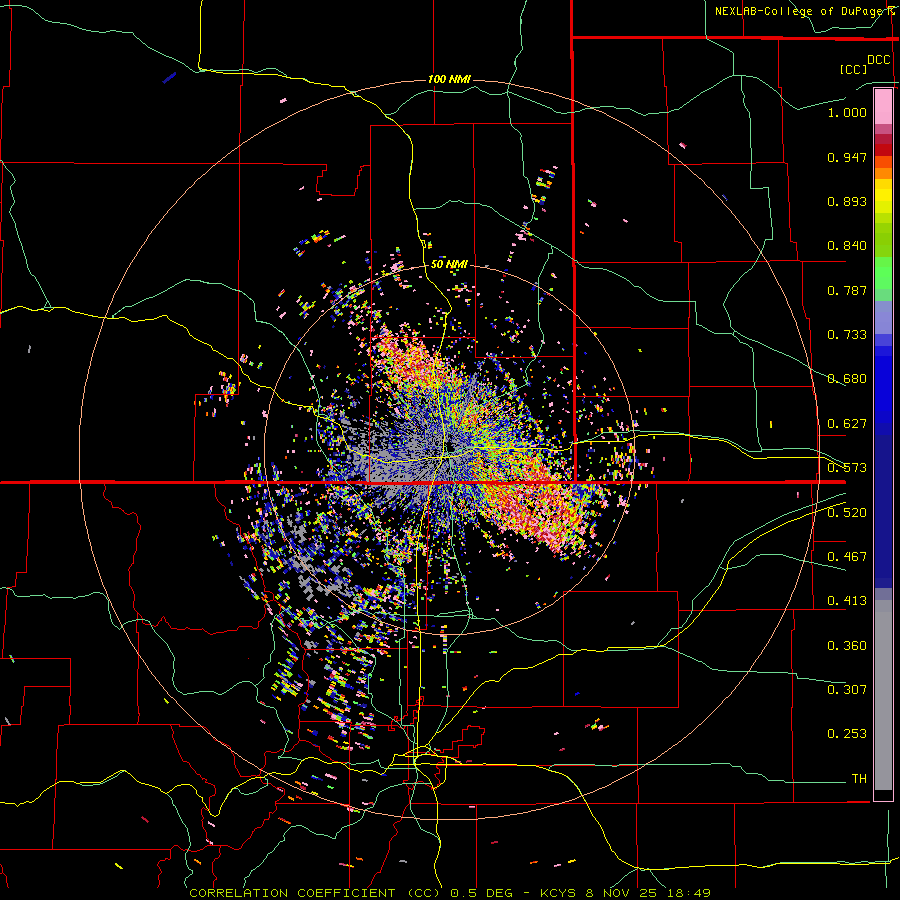The height and width of the screenshot is (900, 900).
Task: Select the 0.680 scale value
Action: click(847, 379)
